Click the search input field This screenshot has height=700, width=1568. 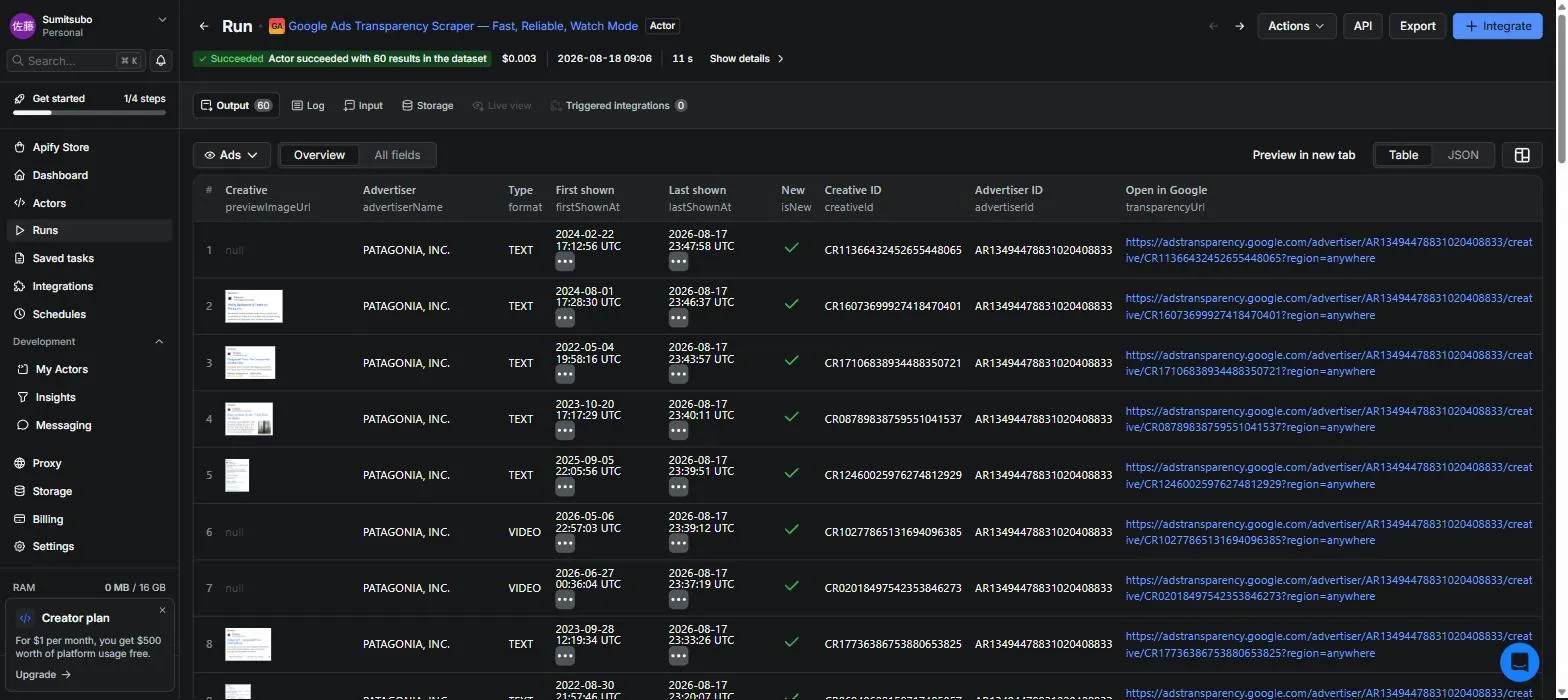point(75,60)
